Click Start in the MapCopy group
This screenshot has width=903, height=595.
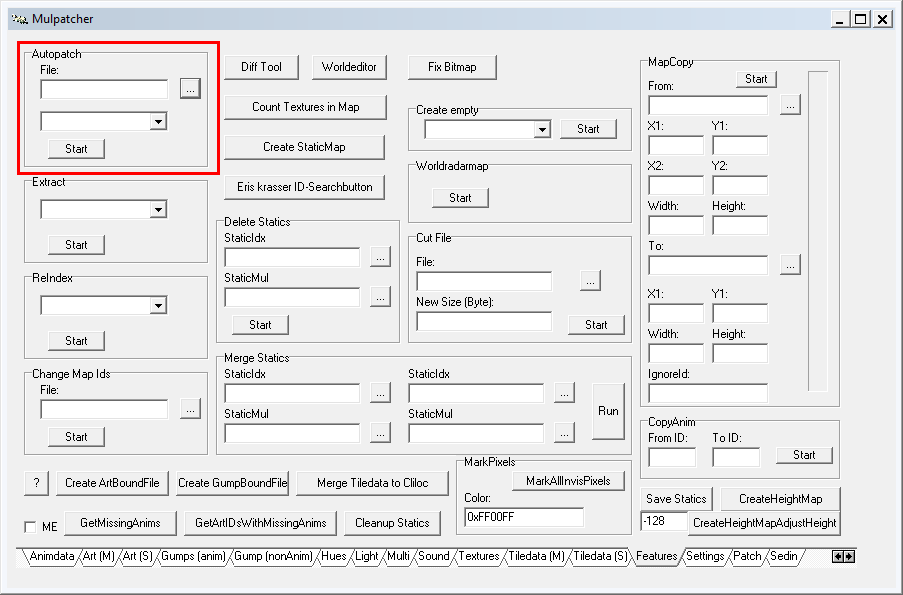click(756, 79)
